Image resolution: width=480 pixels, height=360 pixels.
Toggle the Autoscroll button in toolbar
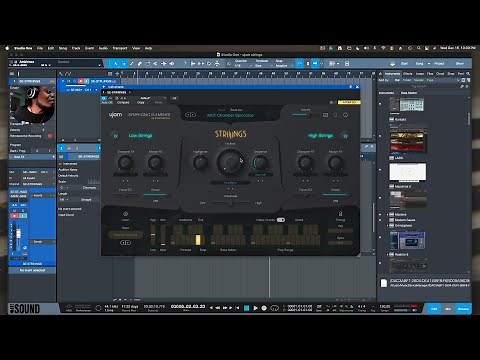[315, 63]
